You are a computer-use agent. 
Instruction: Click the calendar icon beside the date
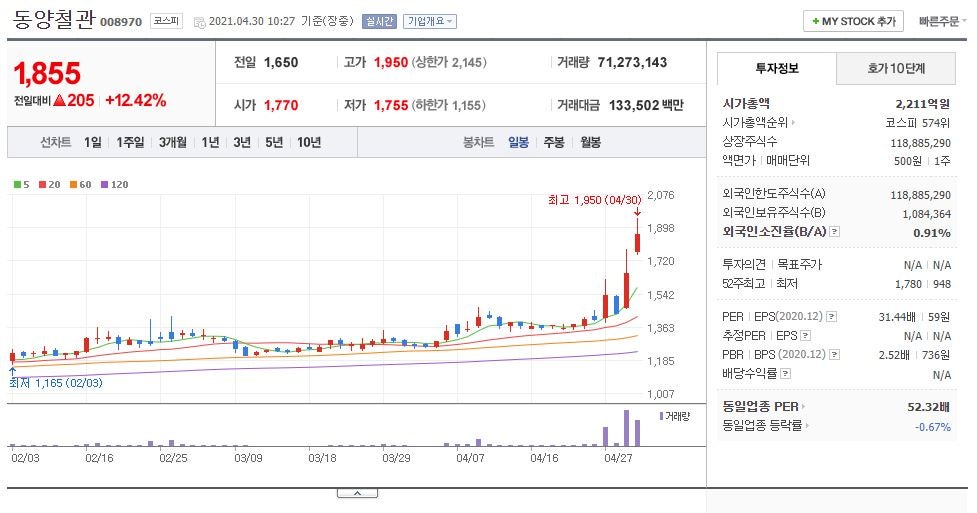[x=199, y=22]
